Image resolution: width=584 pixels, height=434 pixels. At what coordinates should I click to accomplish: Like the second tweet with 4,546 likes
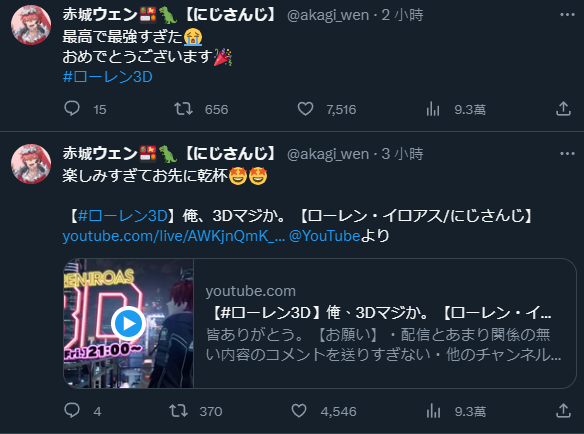(299, 411)
